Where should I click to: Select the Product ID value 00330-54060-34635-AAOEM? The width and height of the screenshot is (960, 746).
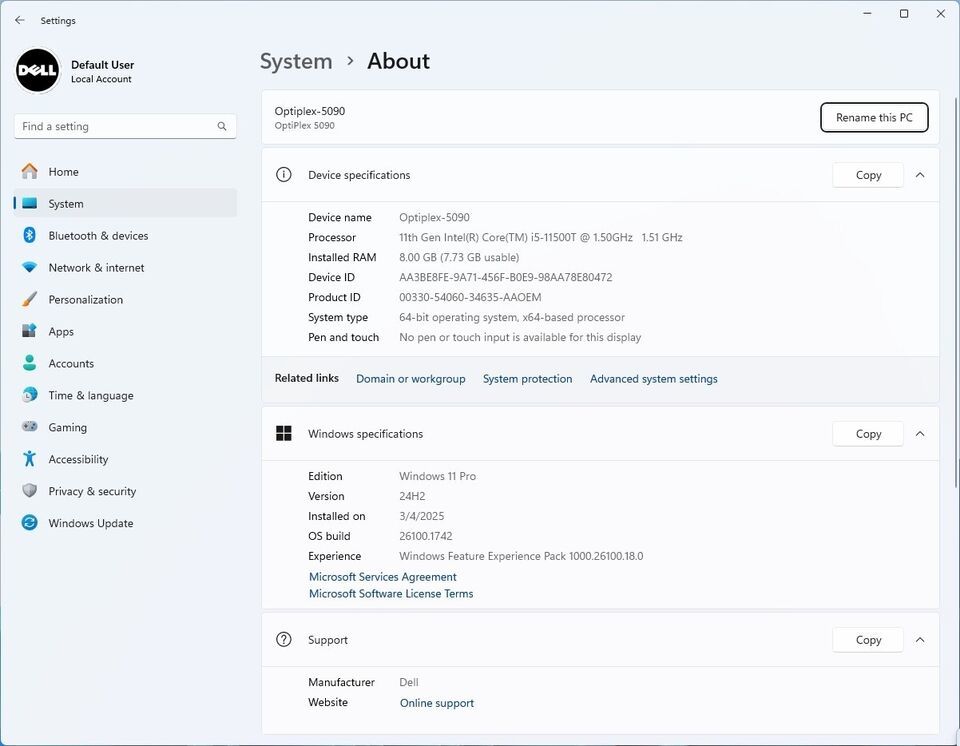pos(470,297)
